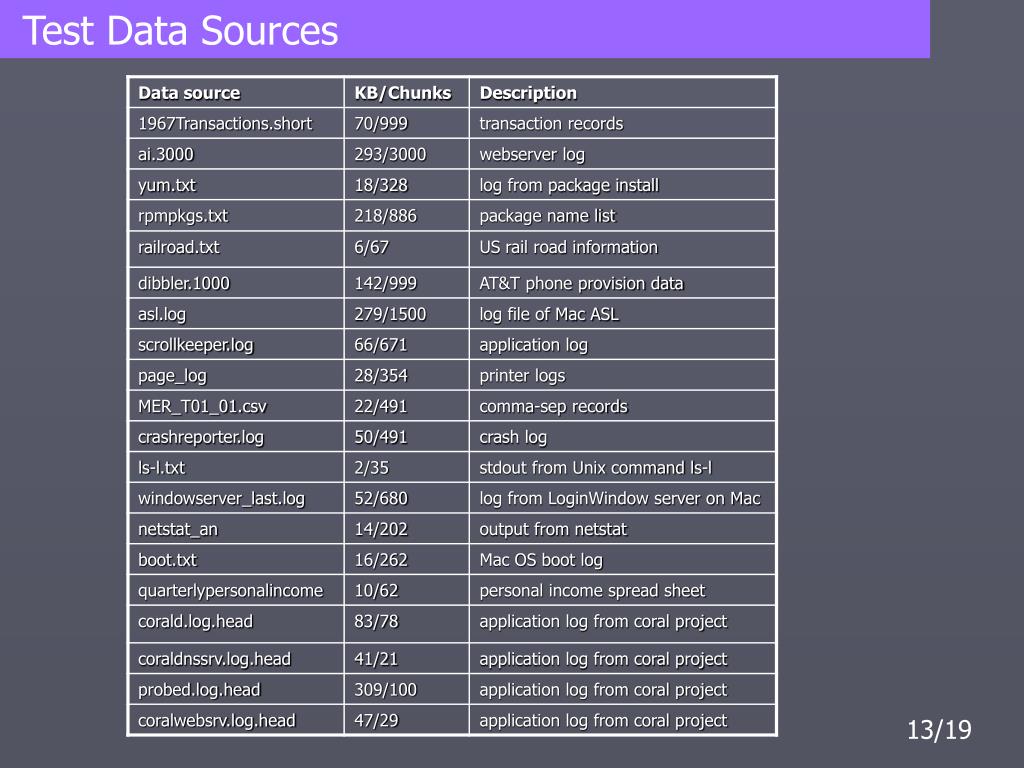This screenshot has height=768, width=1024.
Task: Click the rpmpkgs.txt entry
Action: pyautogui.click(x=183, y=216)
